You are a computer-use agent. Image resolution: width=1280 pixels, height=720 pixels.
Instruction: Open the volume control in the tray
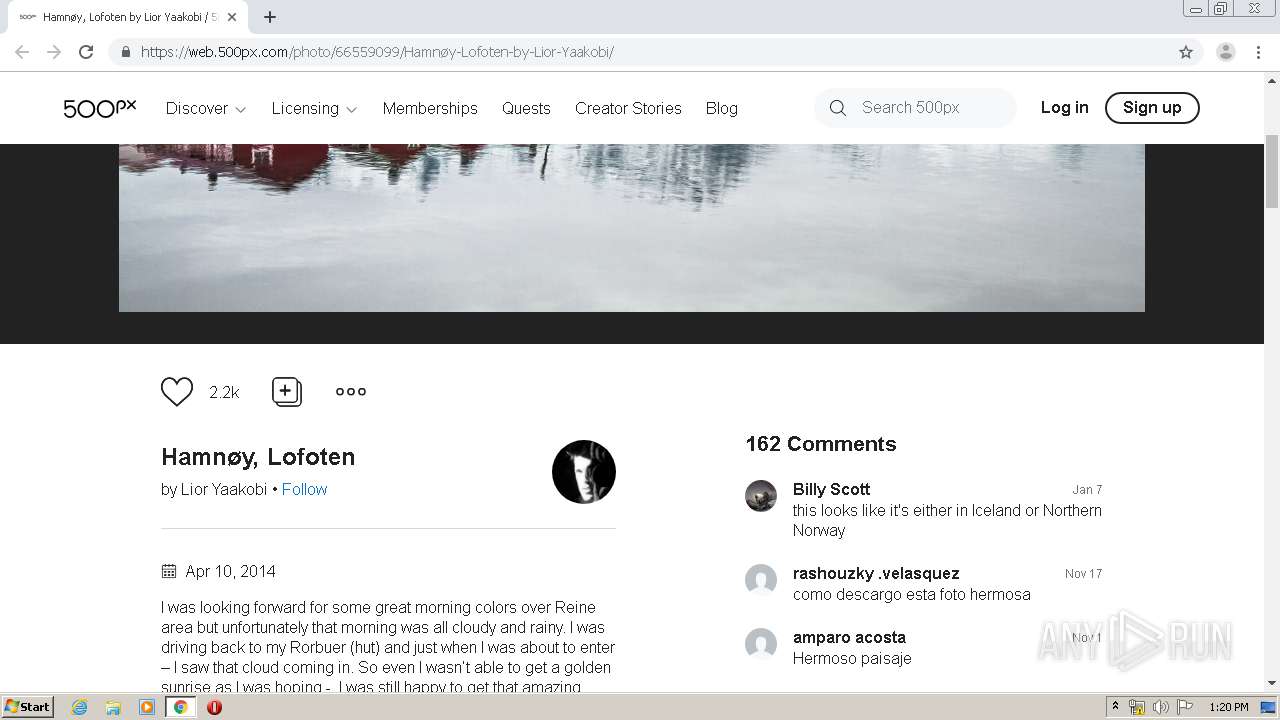1160,707
